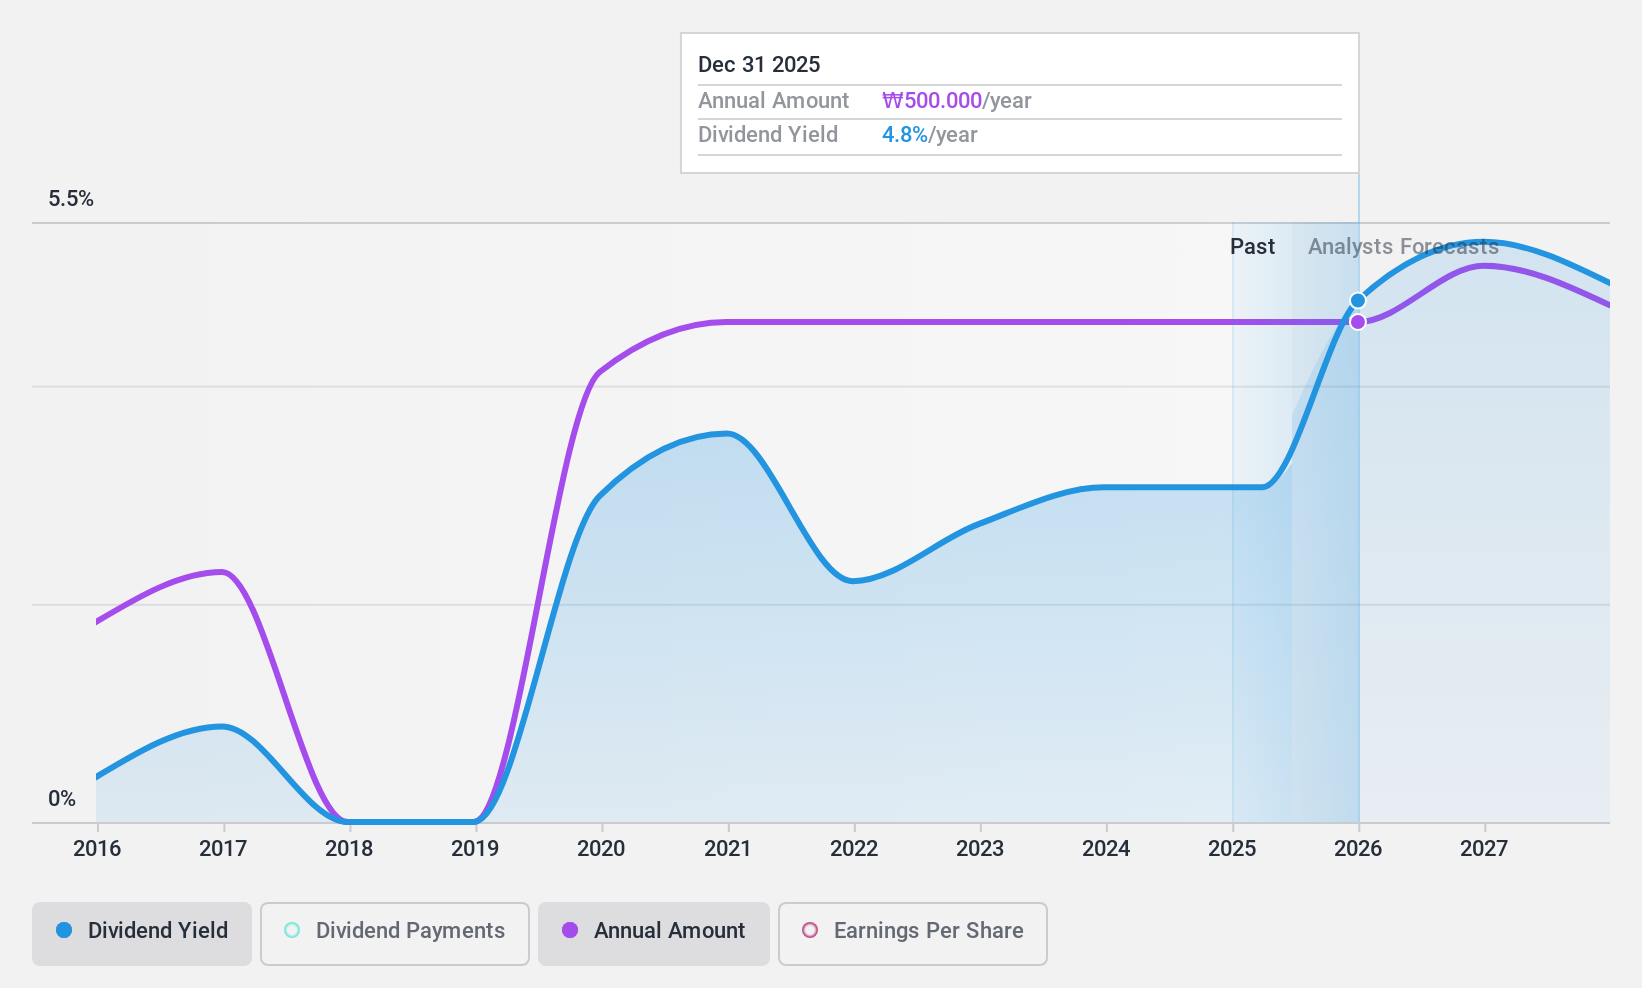This screenshot has height=988, width=1642.
Task: Click the ₩500.000/year annual amount value
Action: click(x=956, y=101)
